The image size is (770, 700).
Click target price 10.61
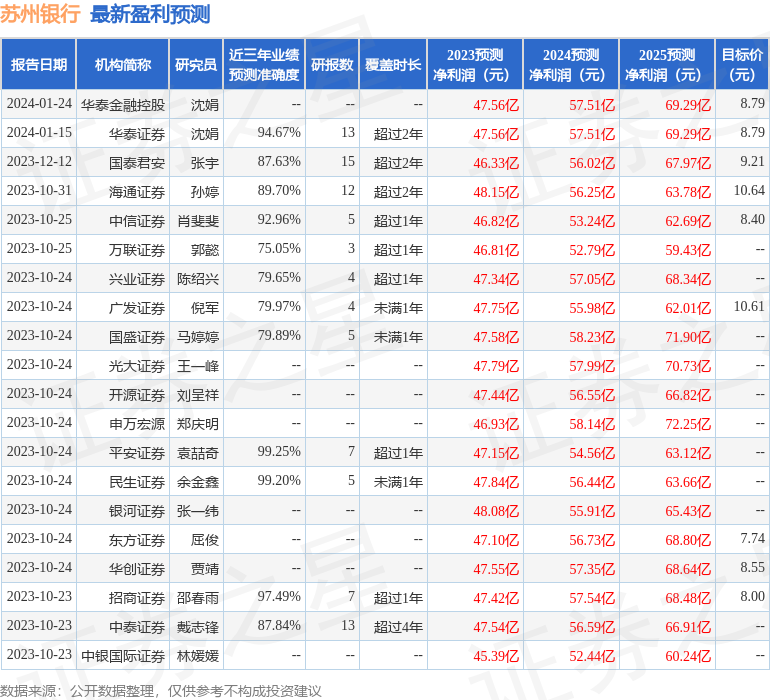pyautogui.click(x=749, y=307)
